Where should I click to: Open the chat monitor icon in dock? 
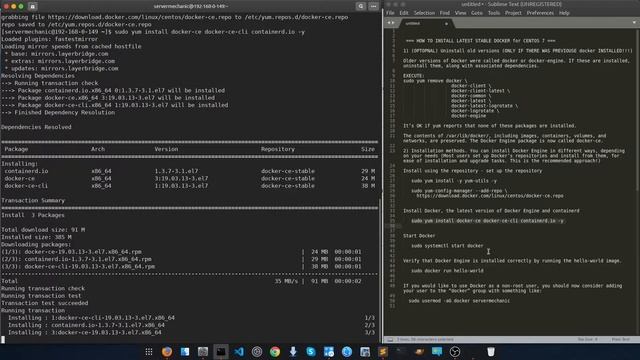click(x=437, y=352)
